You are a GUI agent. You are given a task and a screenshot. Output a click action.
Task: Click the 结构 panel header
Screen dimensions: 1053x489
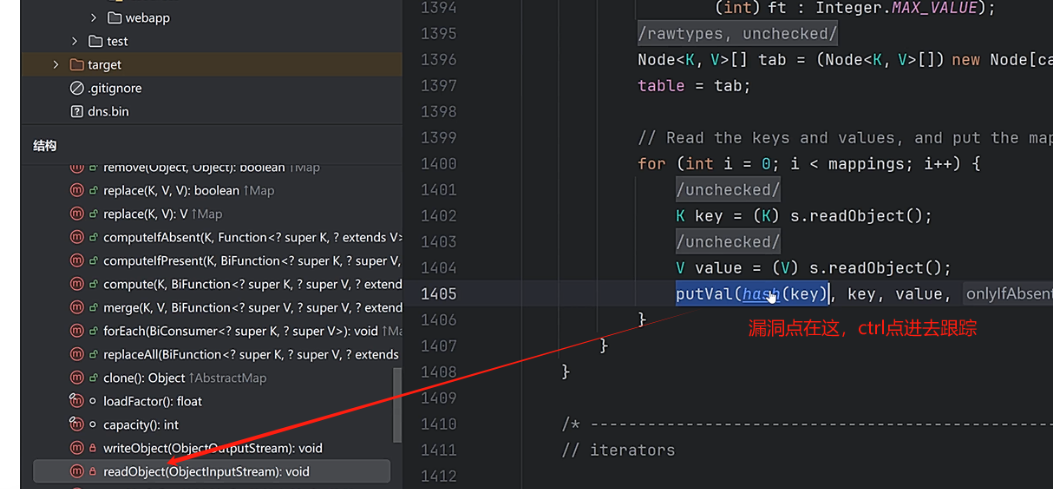click(45, 146)
